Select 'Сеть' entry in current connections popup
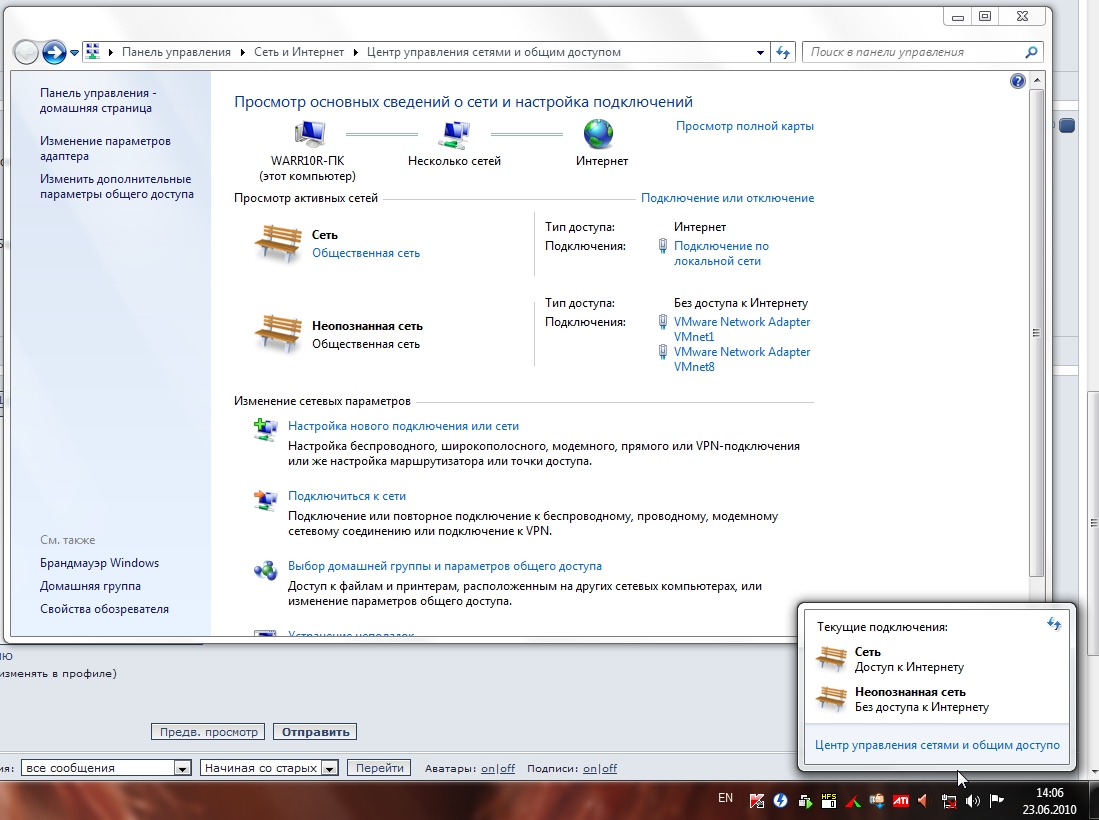 [x=936, y=660]
